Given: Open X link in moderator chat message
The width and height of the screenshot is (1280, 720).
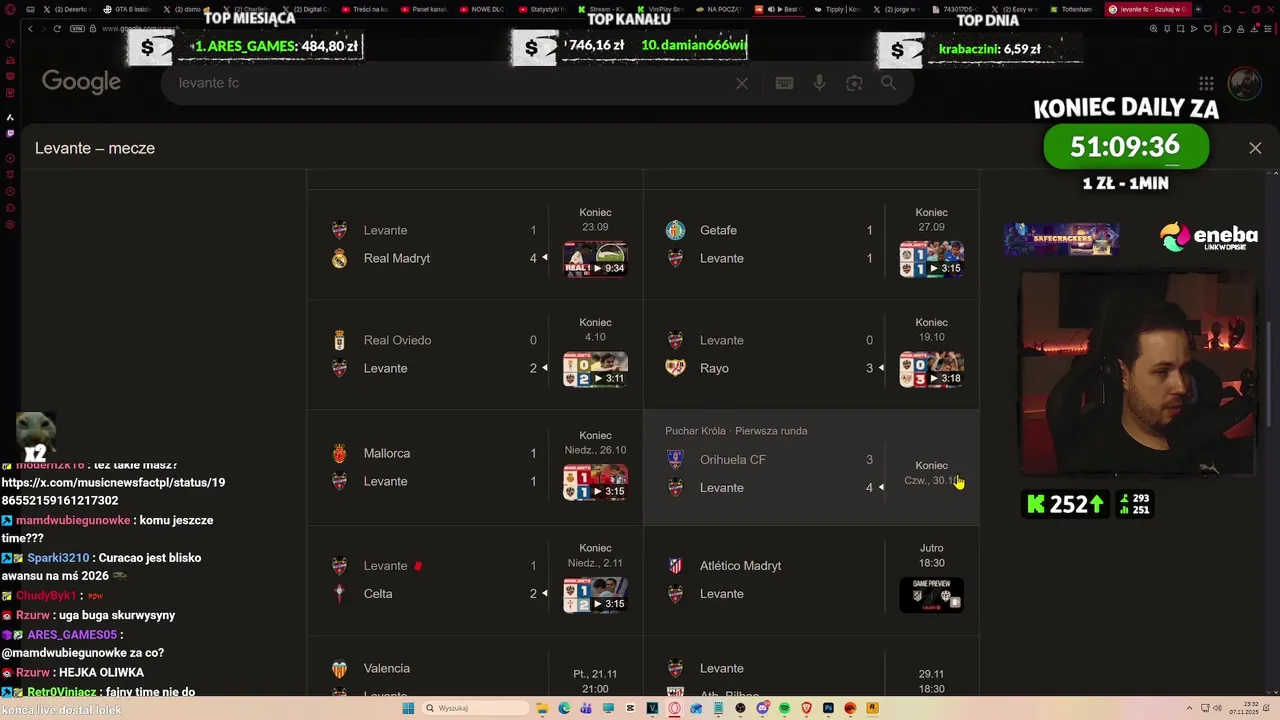Looking at the screenshot, I should pyautogui.click(x=113, y=491).
